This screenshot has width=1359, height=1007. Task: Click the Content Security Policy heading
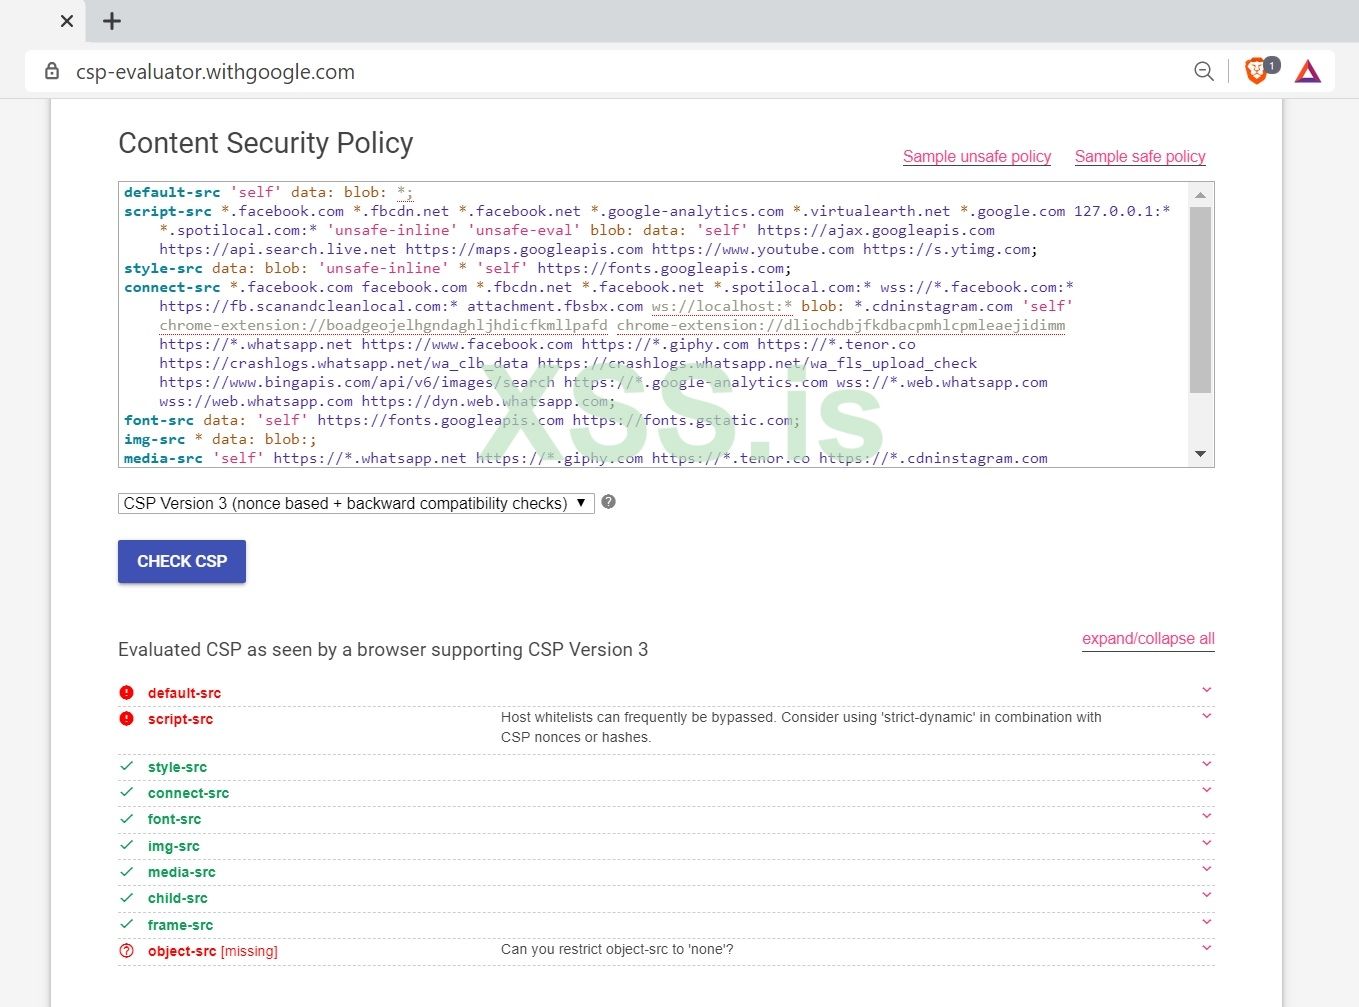[x=266, y=143]
